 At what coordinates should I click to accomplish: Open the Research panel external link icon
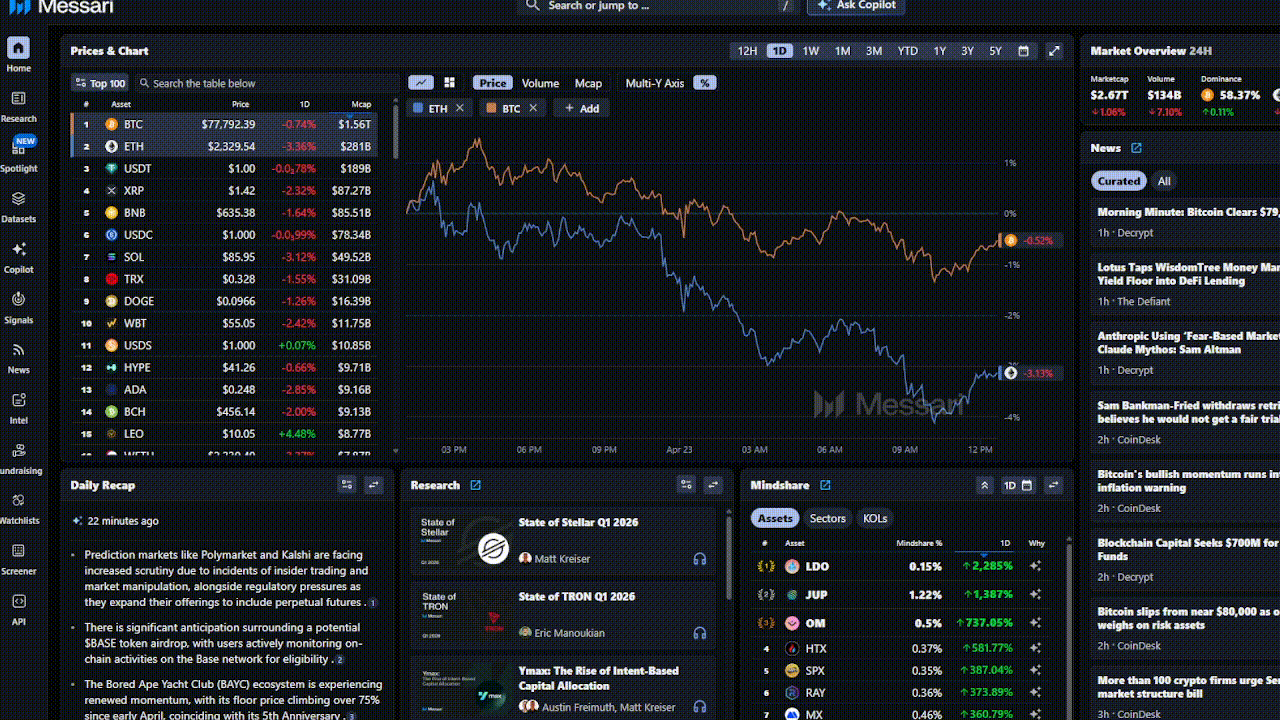[x=476, y=485]
